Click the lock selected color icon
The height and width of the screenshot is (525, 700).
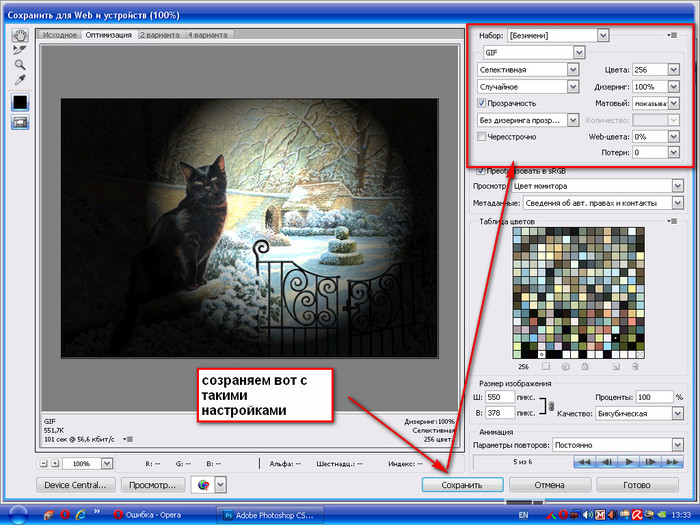585,367
